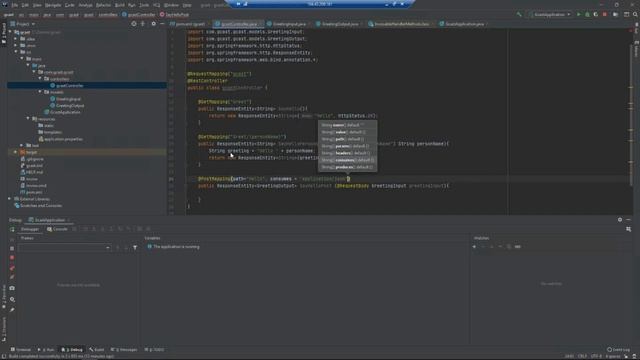
Task: Switch to Console tab in Debug panel
Action: (x=58, y=229)
